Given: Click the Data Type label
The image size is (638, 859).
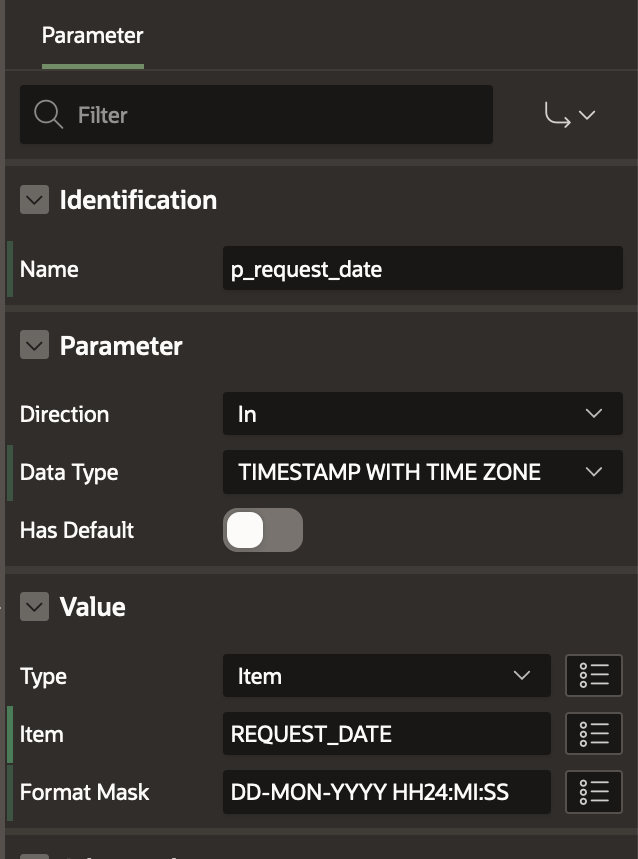Looking at the screenshot, I should click(69, 472).
